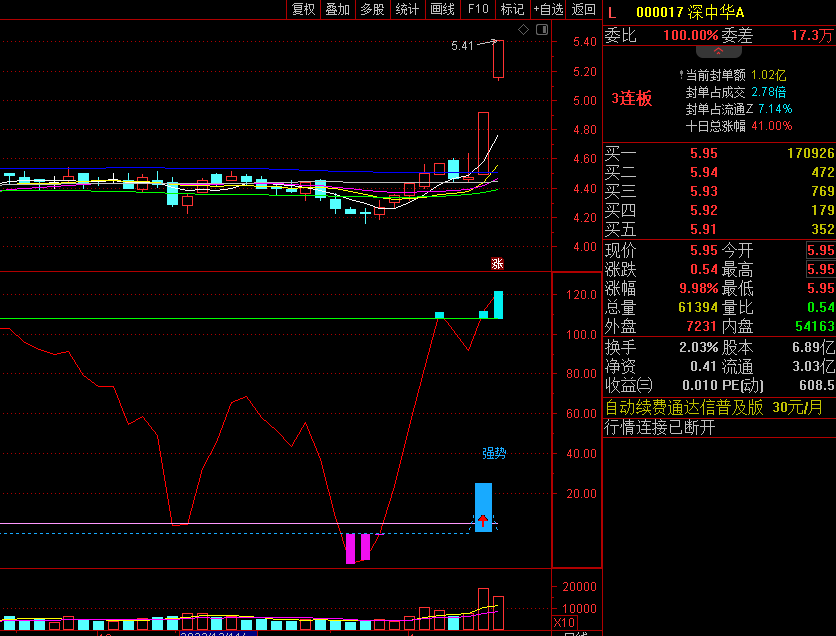836x636 pixels.
Task: Click the 复权 toolbar button
Action: click(x=303, y=9)
